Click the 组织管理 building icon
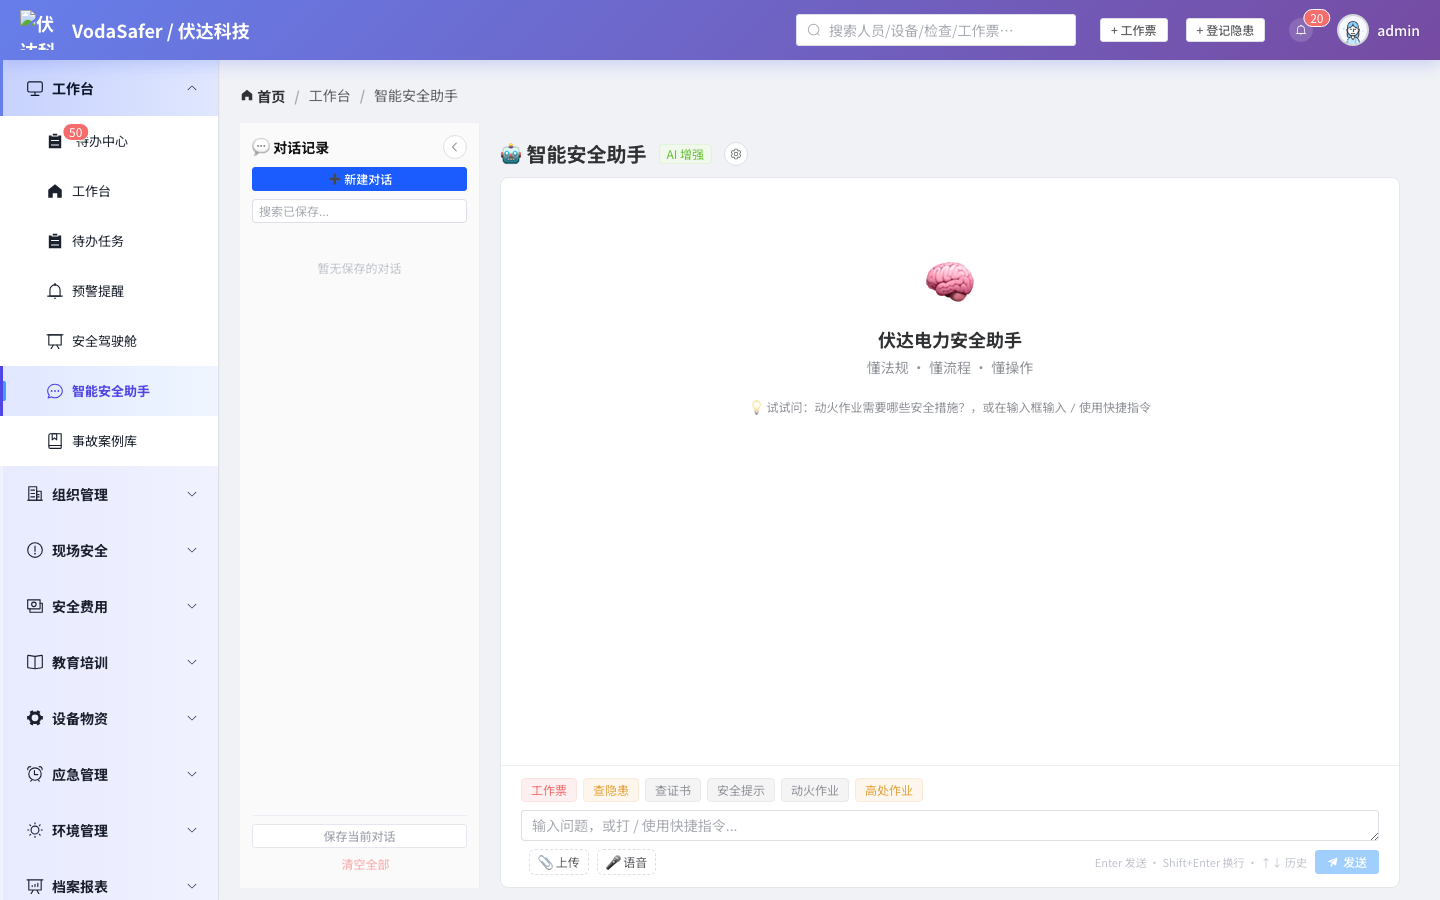This screenshot has width=1440, height=900. [35, 494]
